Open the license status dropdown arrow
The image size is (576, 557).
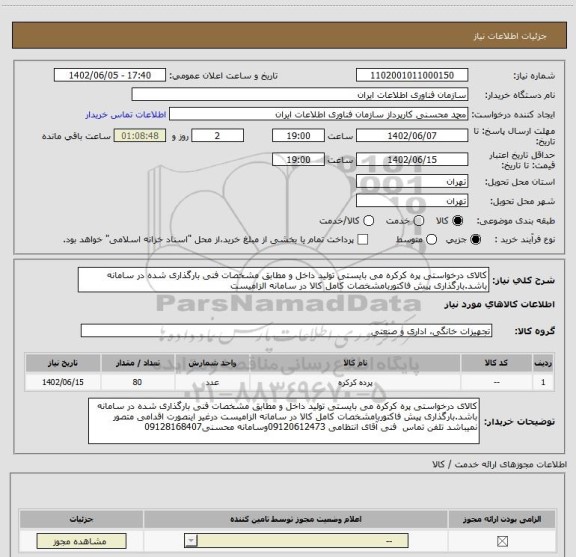click(191, 541)
